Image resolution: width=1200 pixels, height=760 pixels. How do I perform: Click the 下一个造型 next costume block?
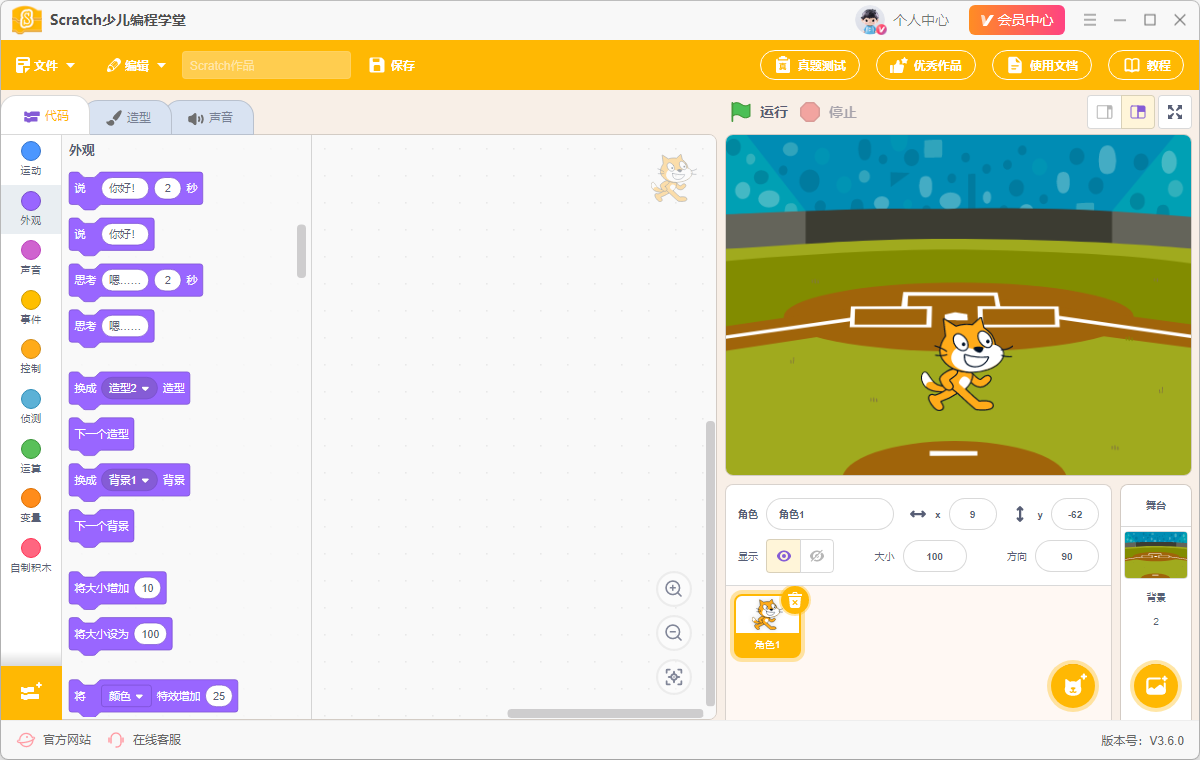pyautogui.click(x=101, y=434)
